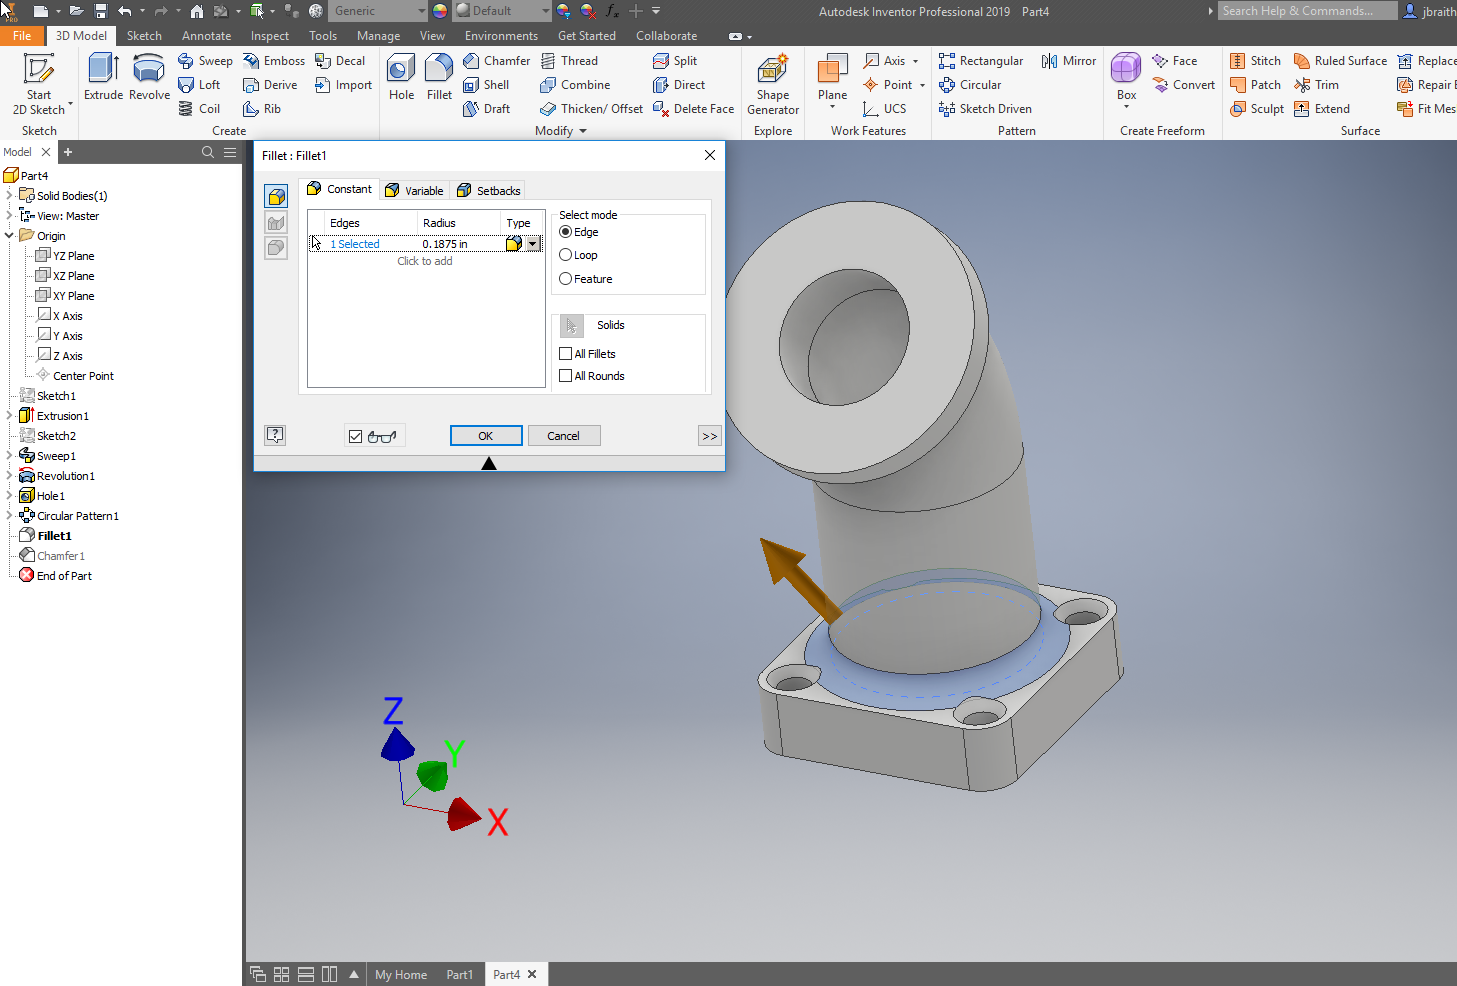Collapse the Origin folder
Image resolution: width=1457 pixels, height=986 pixels.
[9, 236]
